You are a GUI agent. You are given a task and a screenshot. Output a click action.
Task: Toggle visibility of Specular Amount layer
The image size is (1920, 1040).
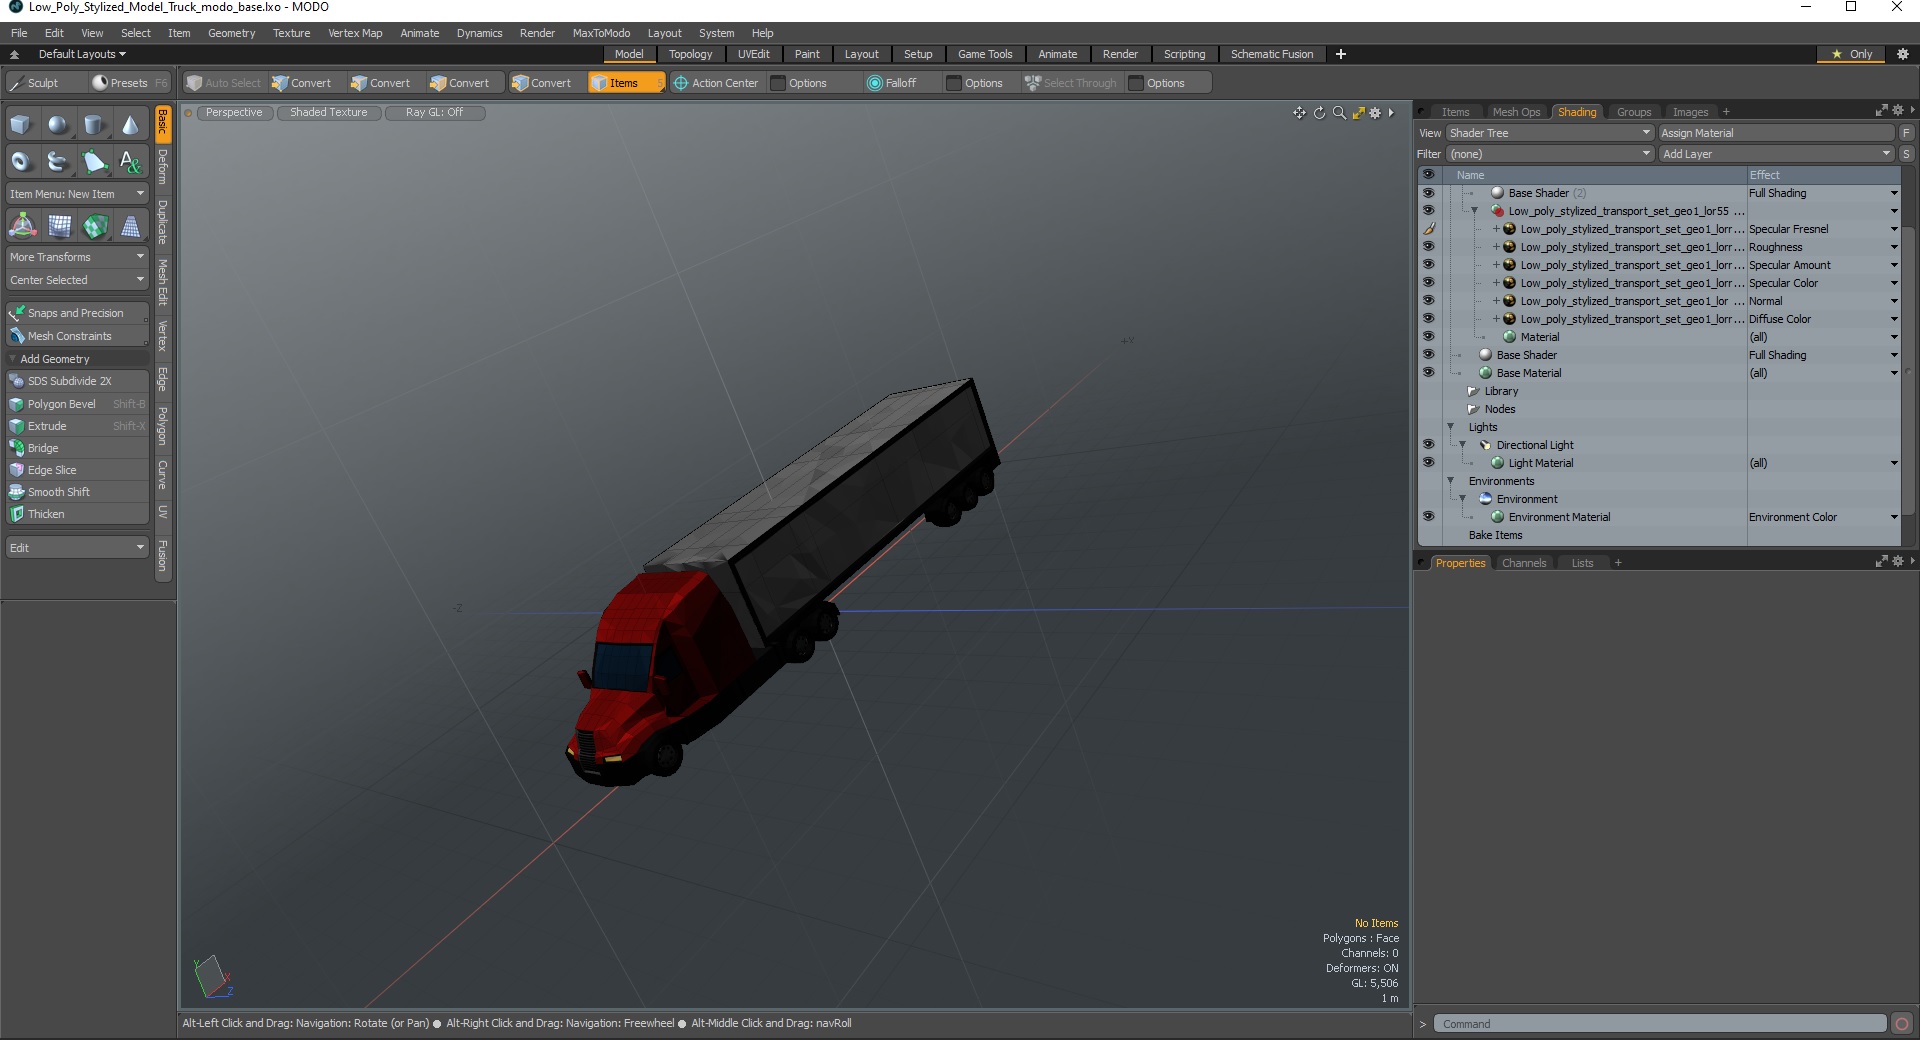click(1428, 265)
